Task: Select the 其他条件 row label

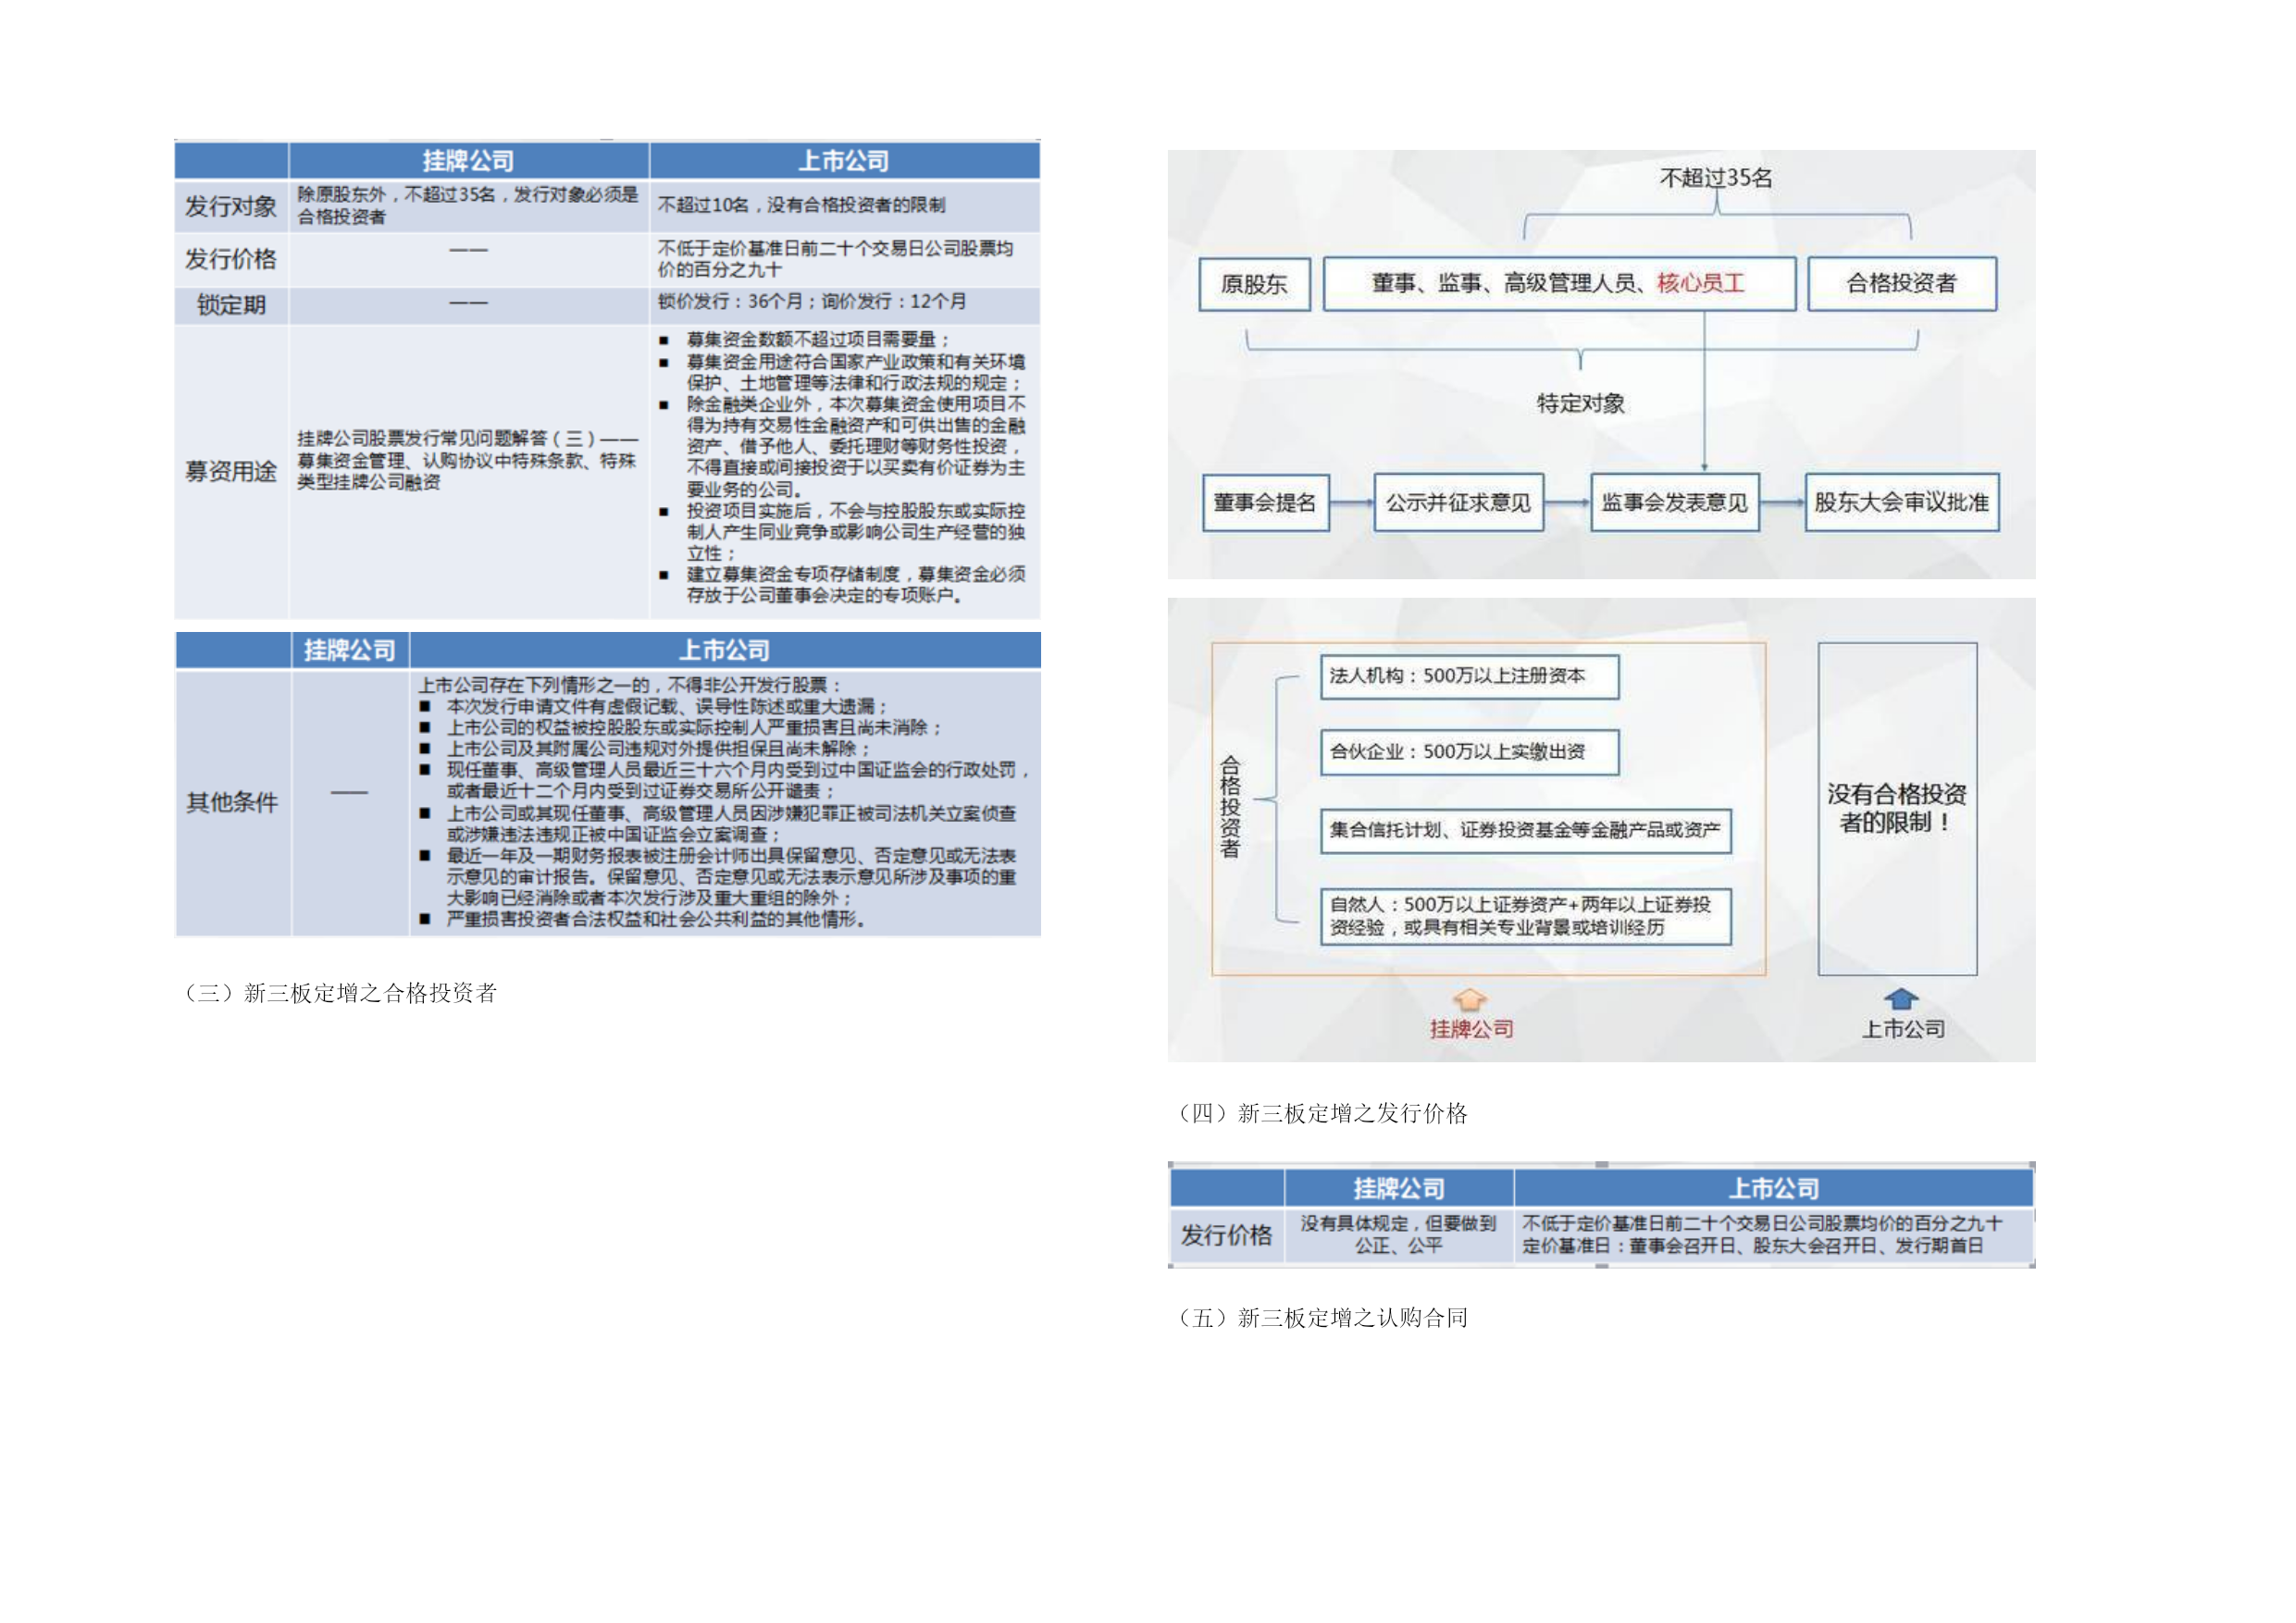Action: click(232, 802)
